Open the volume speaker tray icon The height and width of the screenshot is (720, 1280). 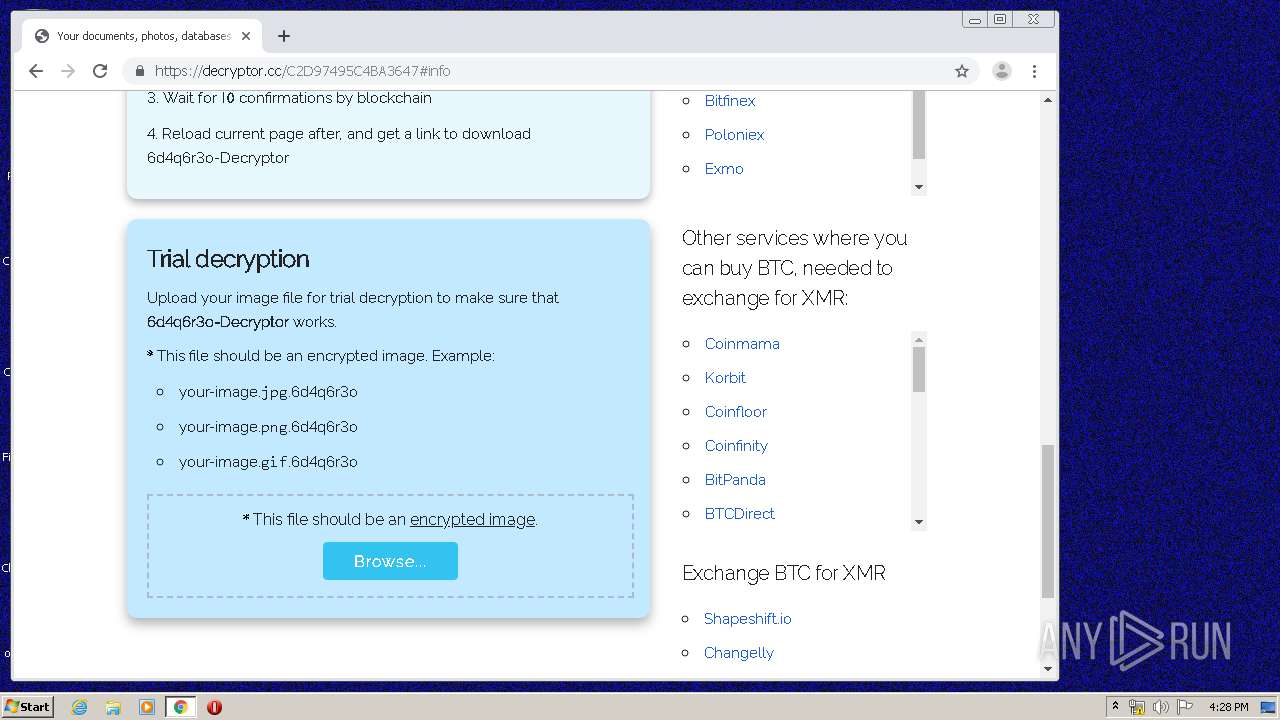click(1161, 707)
